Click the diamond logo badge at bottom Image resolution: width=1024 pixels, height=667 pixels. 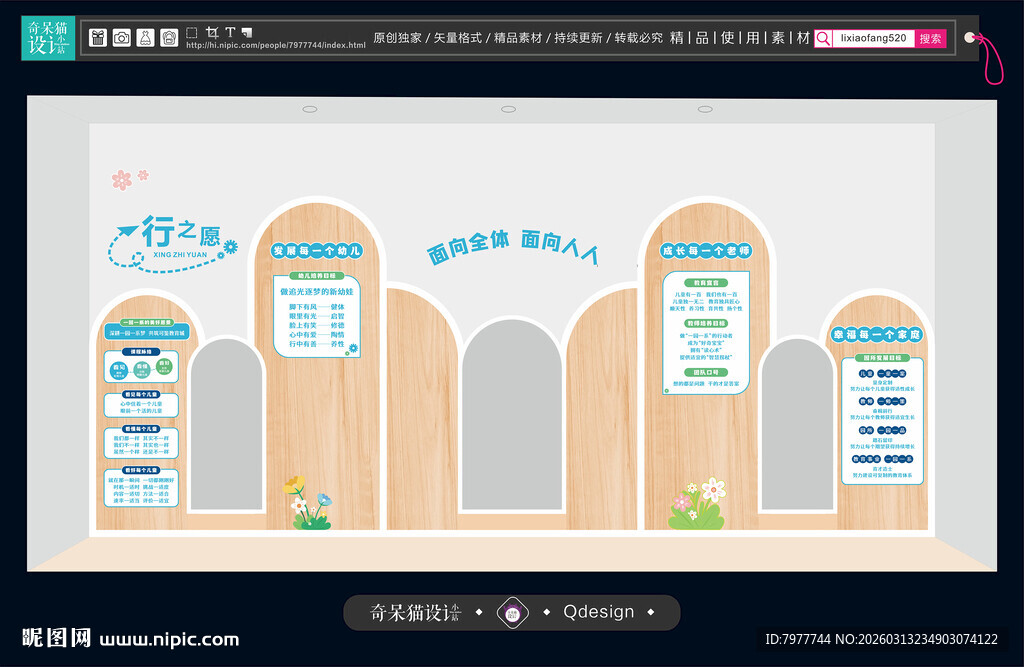coord(512,612)
